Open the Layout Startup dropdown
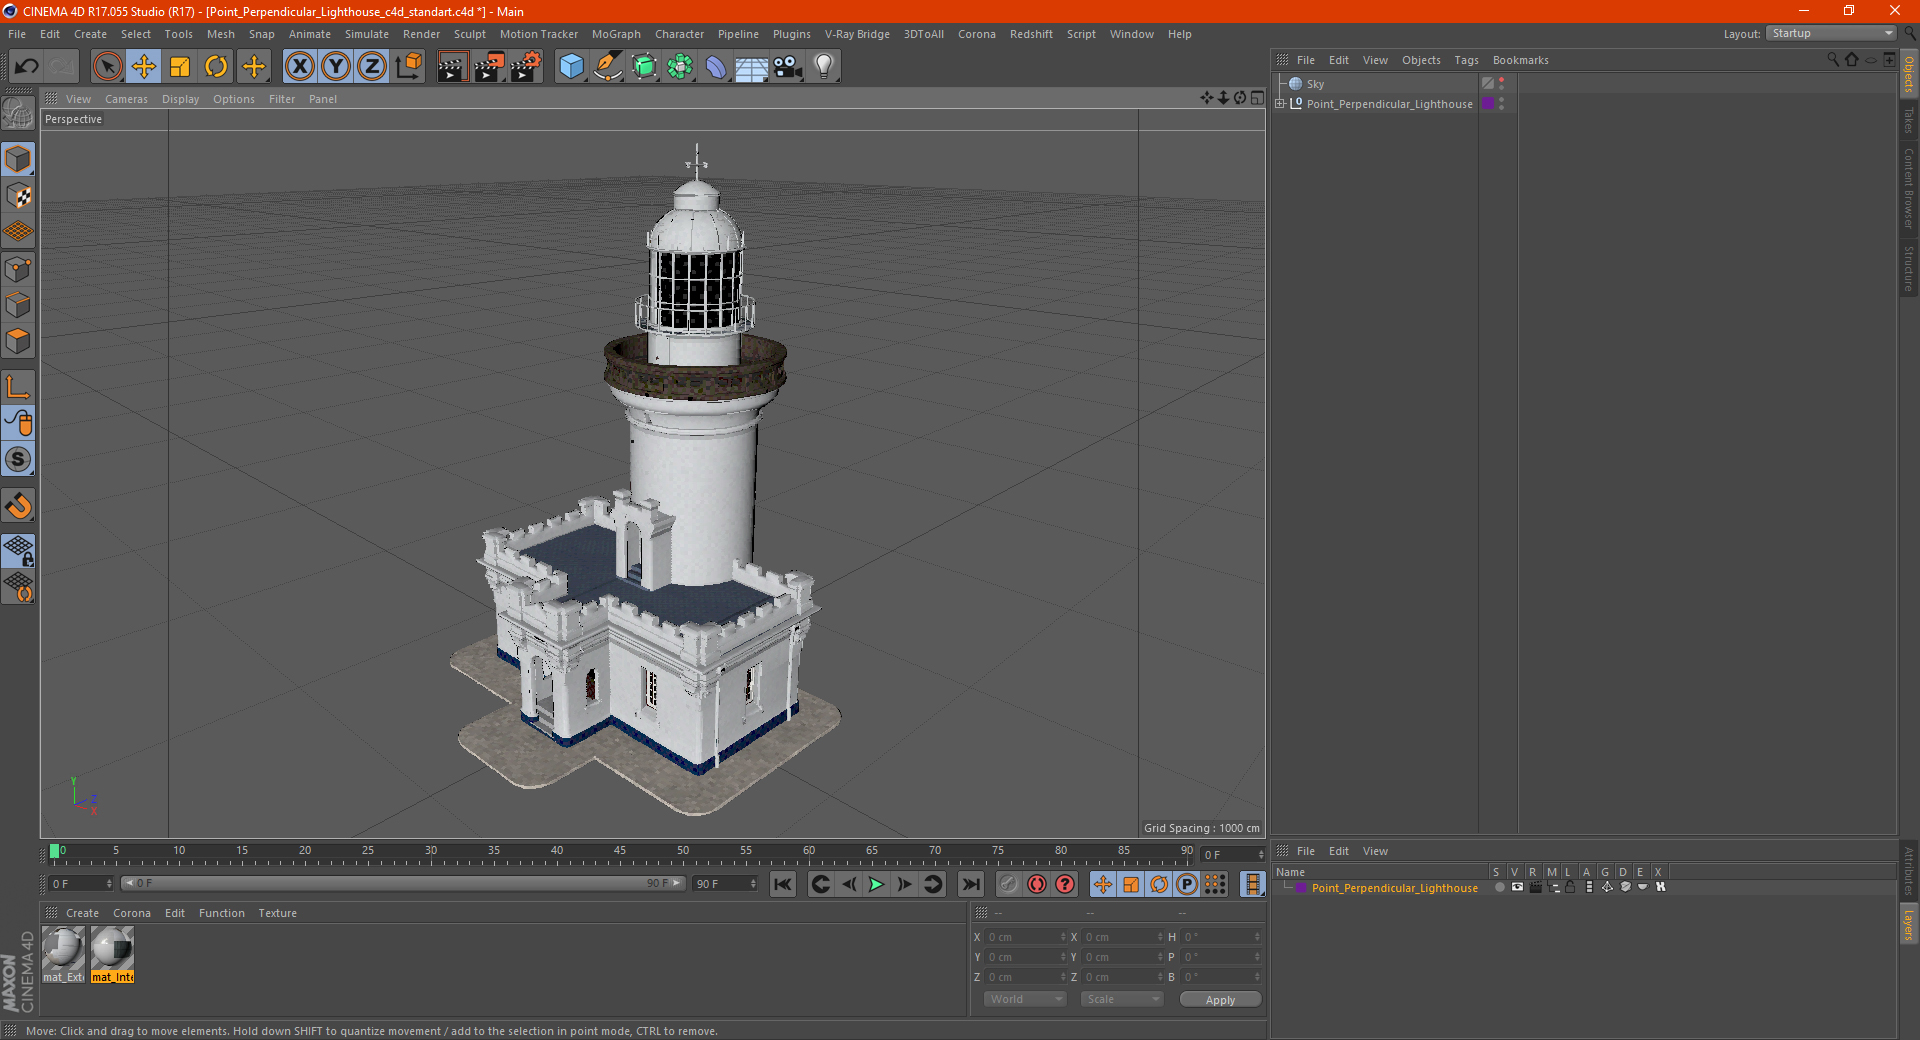 (1832, 33)
